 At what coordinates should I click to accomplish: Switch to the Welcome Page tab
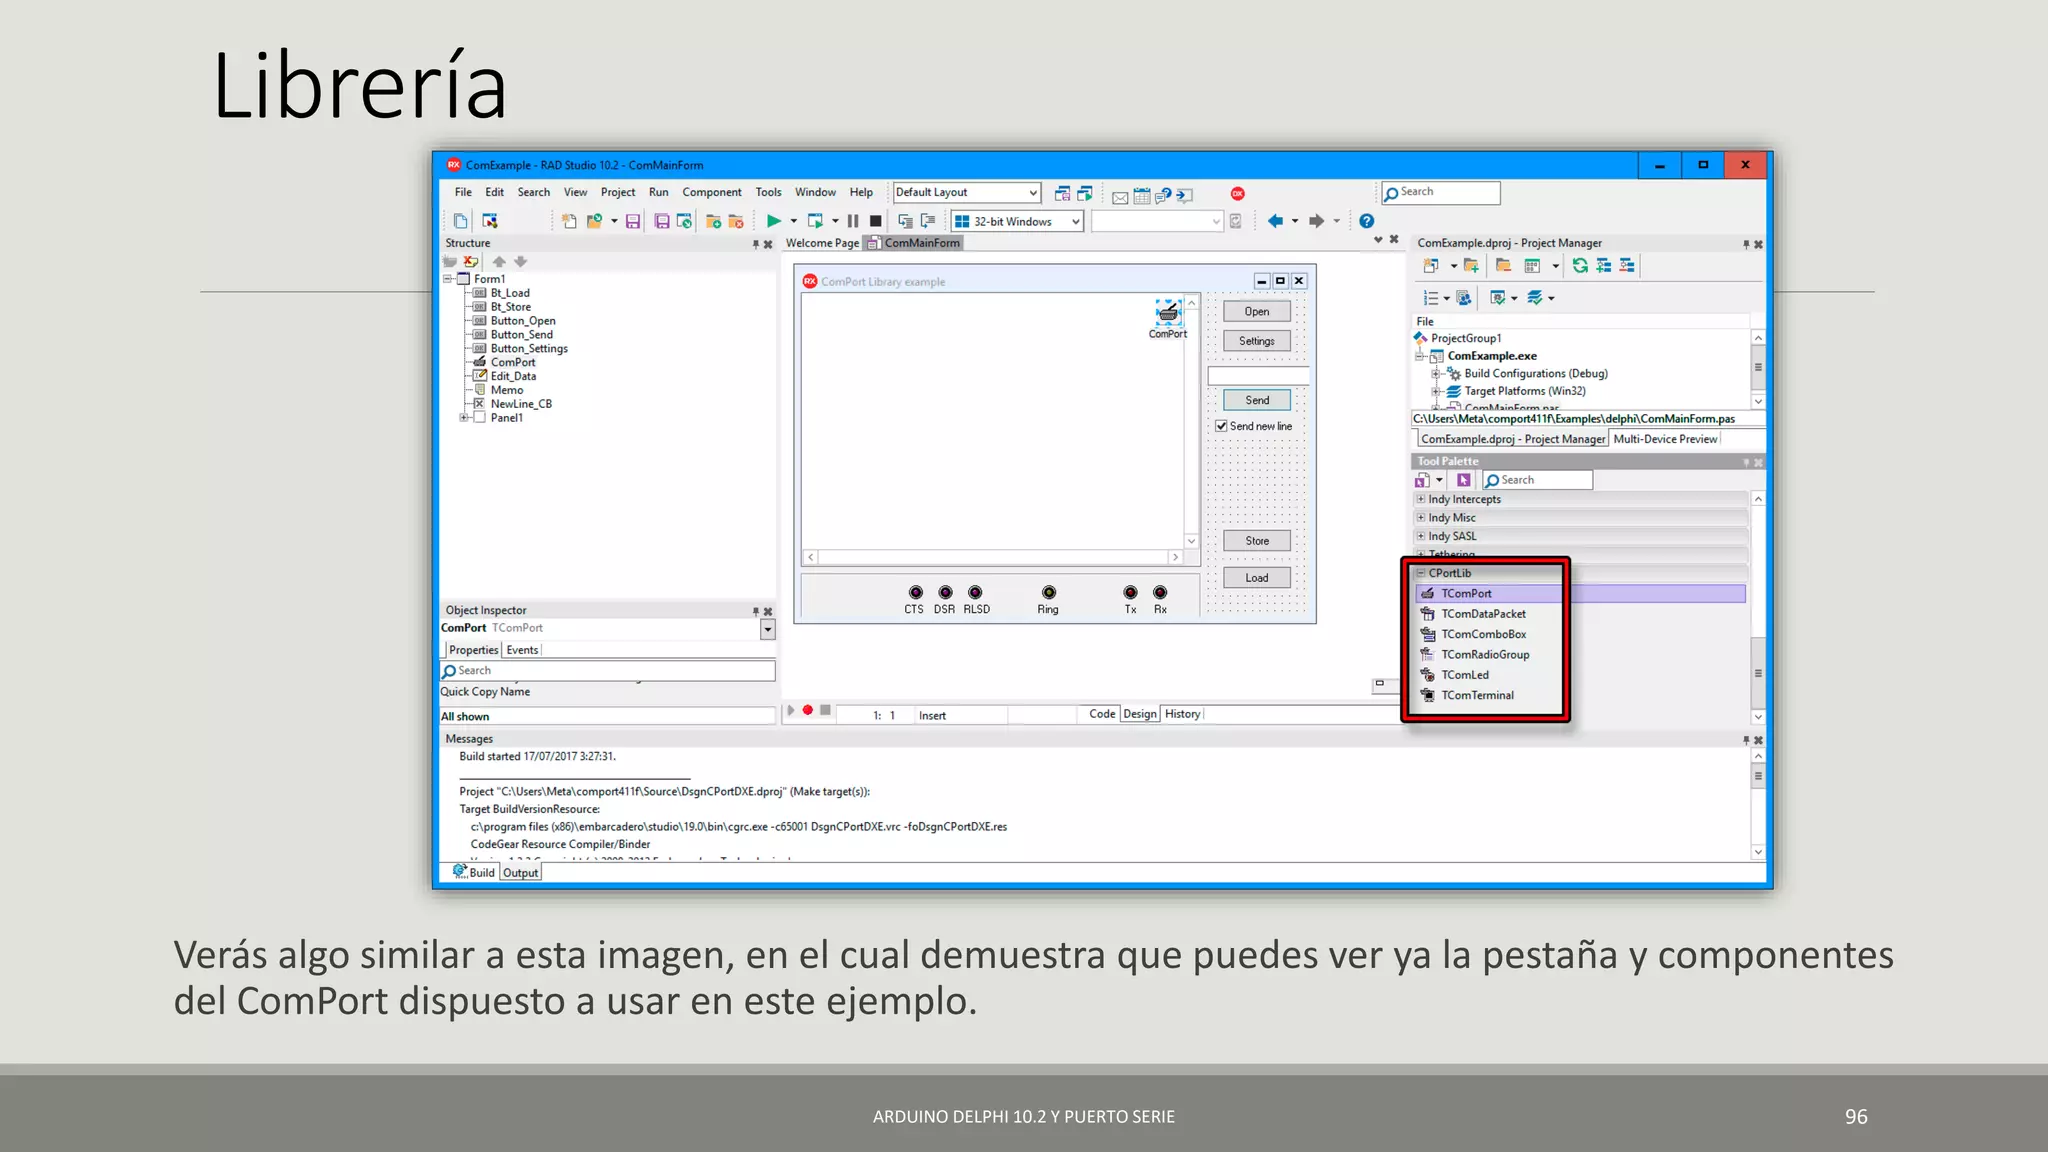[x=822, y=243]
